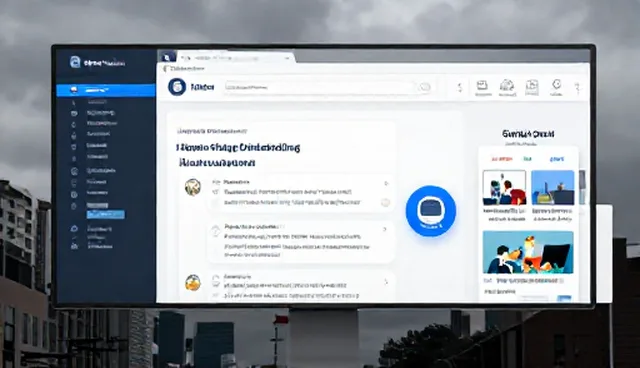
Task: Open wide thumbnail of people at laptop
Action: pyautogui.click(x=528, y=252)
